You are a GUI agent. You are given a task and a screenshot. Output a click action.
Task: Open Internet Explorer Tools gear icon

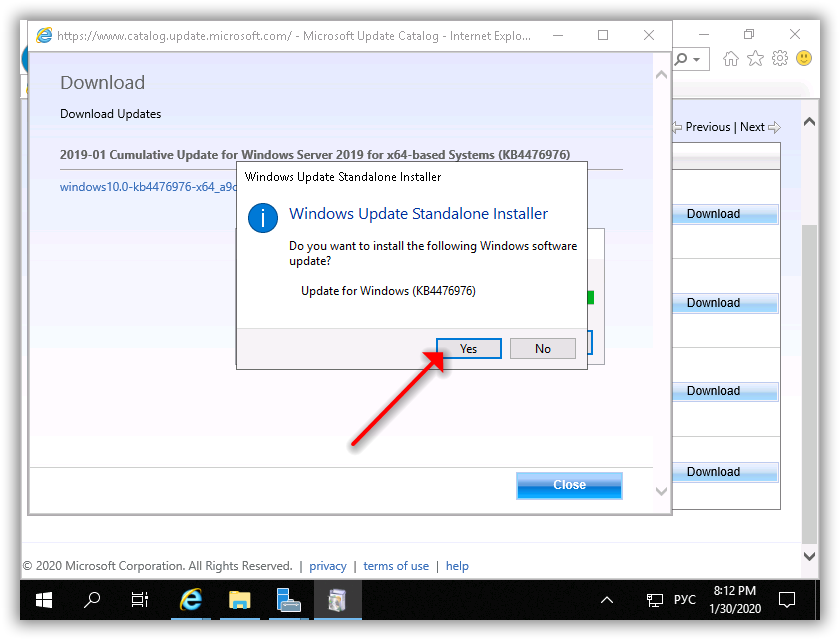(780, 58)
